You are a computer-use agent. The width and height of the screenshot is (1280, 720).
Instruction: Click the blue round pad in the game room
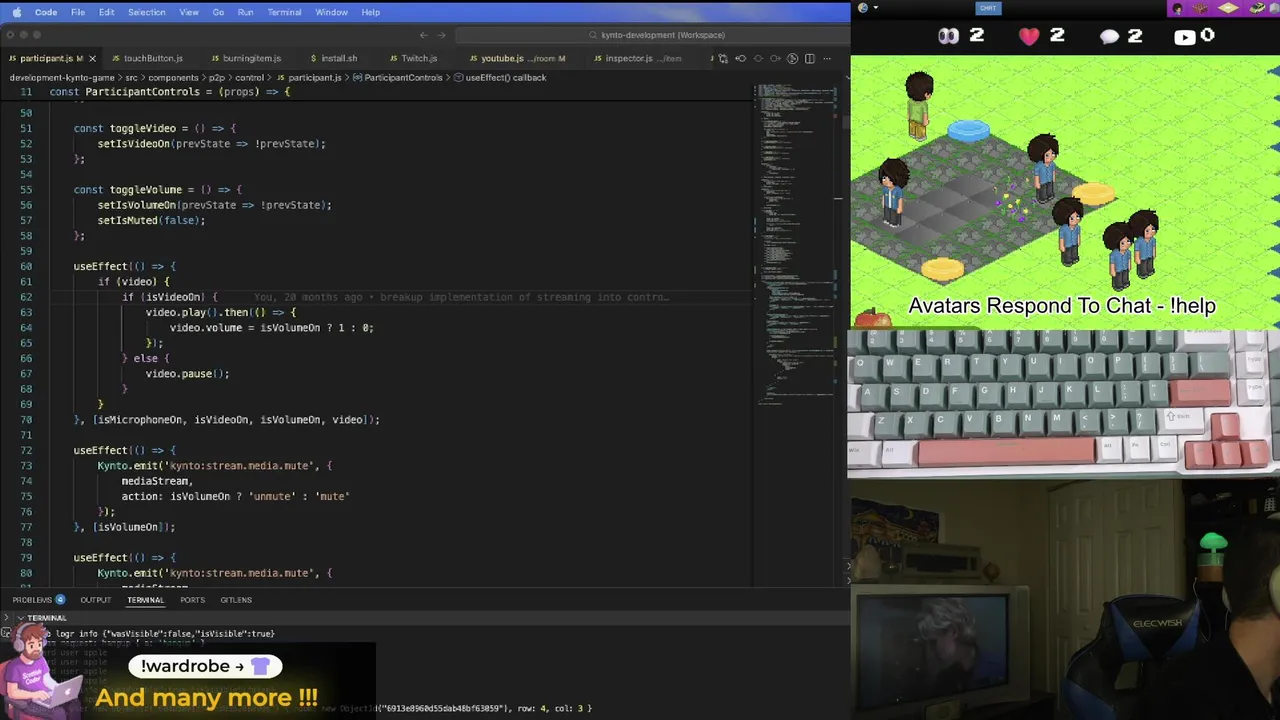pos(968,130)
